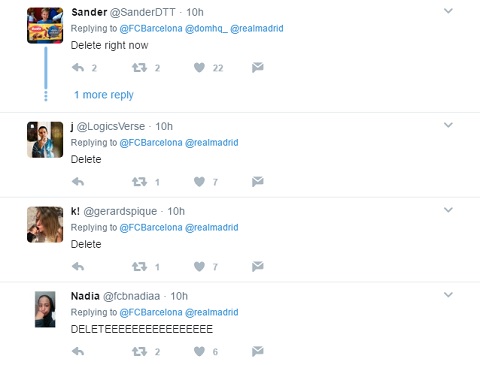Retweet Sander's 'Delete right now' tweet
Image resolution: width=480 pixels, height=365 pixels.
tap(139, 68)
